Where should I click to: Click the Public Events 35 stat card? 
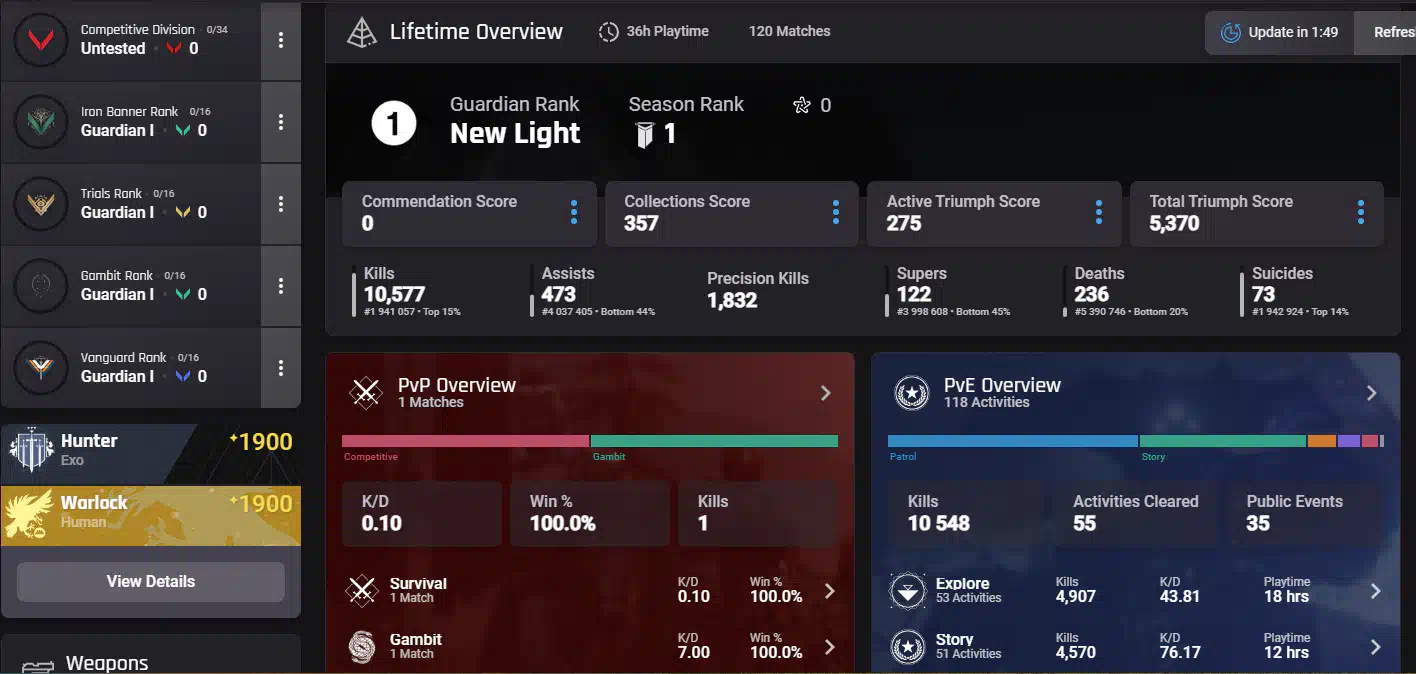(1306, 513)
